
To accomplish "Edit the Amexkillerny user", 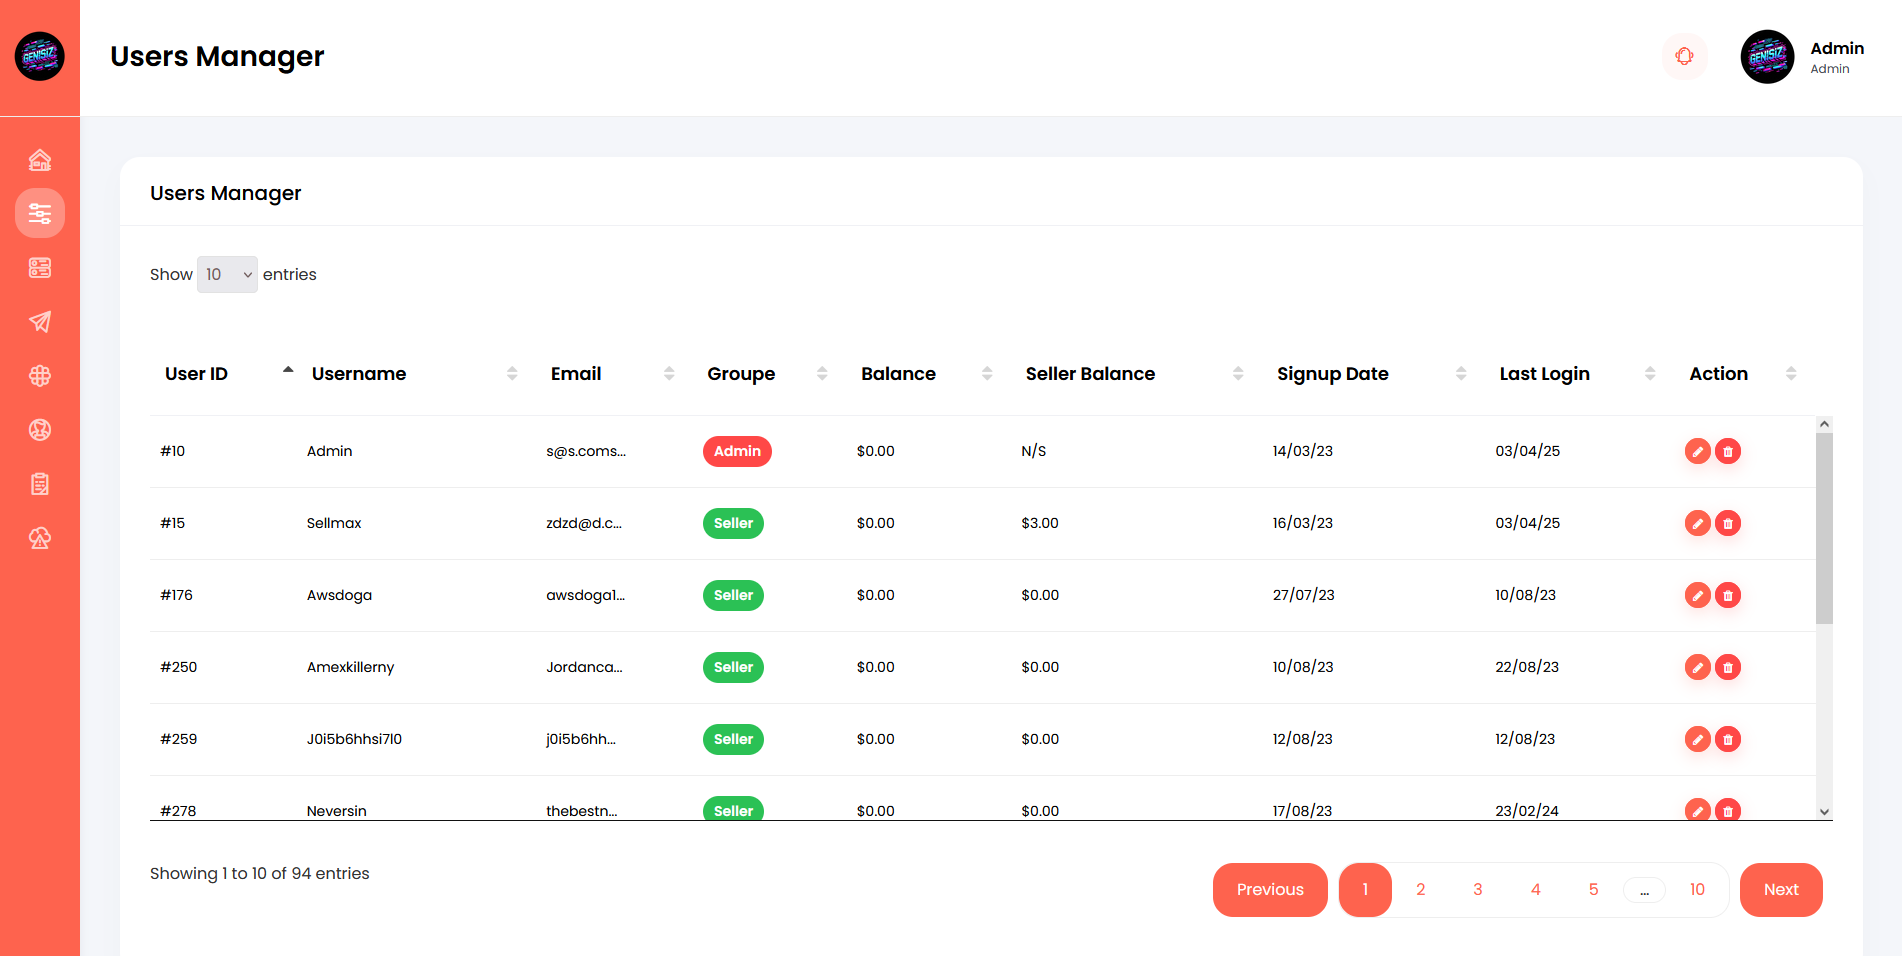I will 1698,667.
